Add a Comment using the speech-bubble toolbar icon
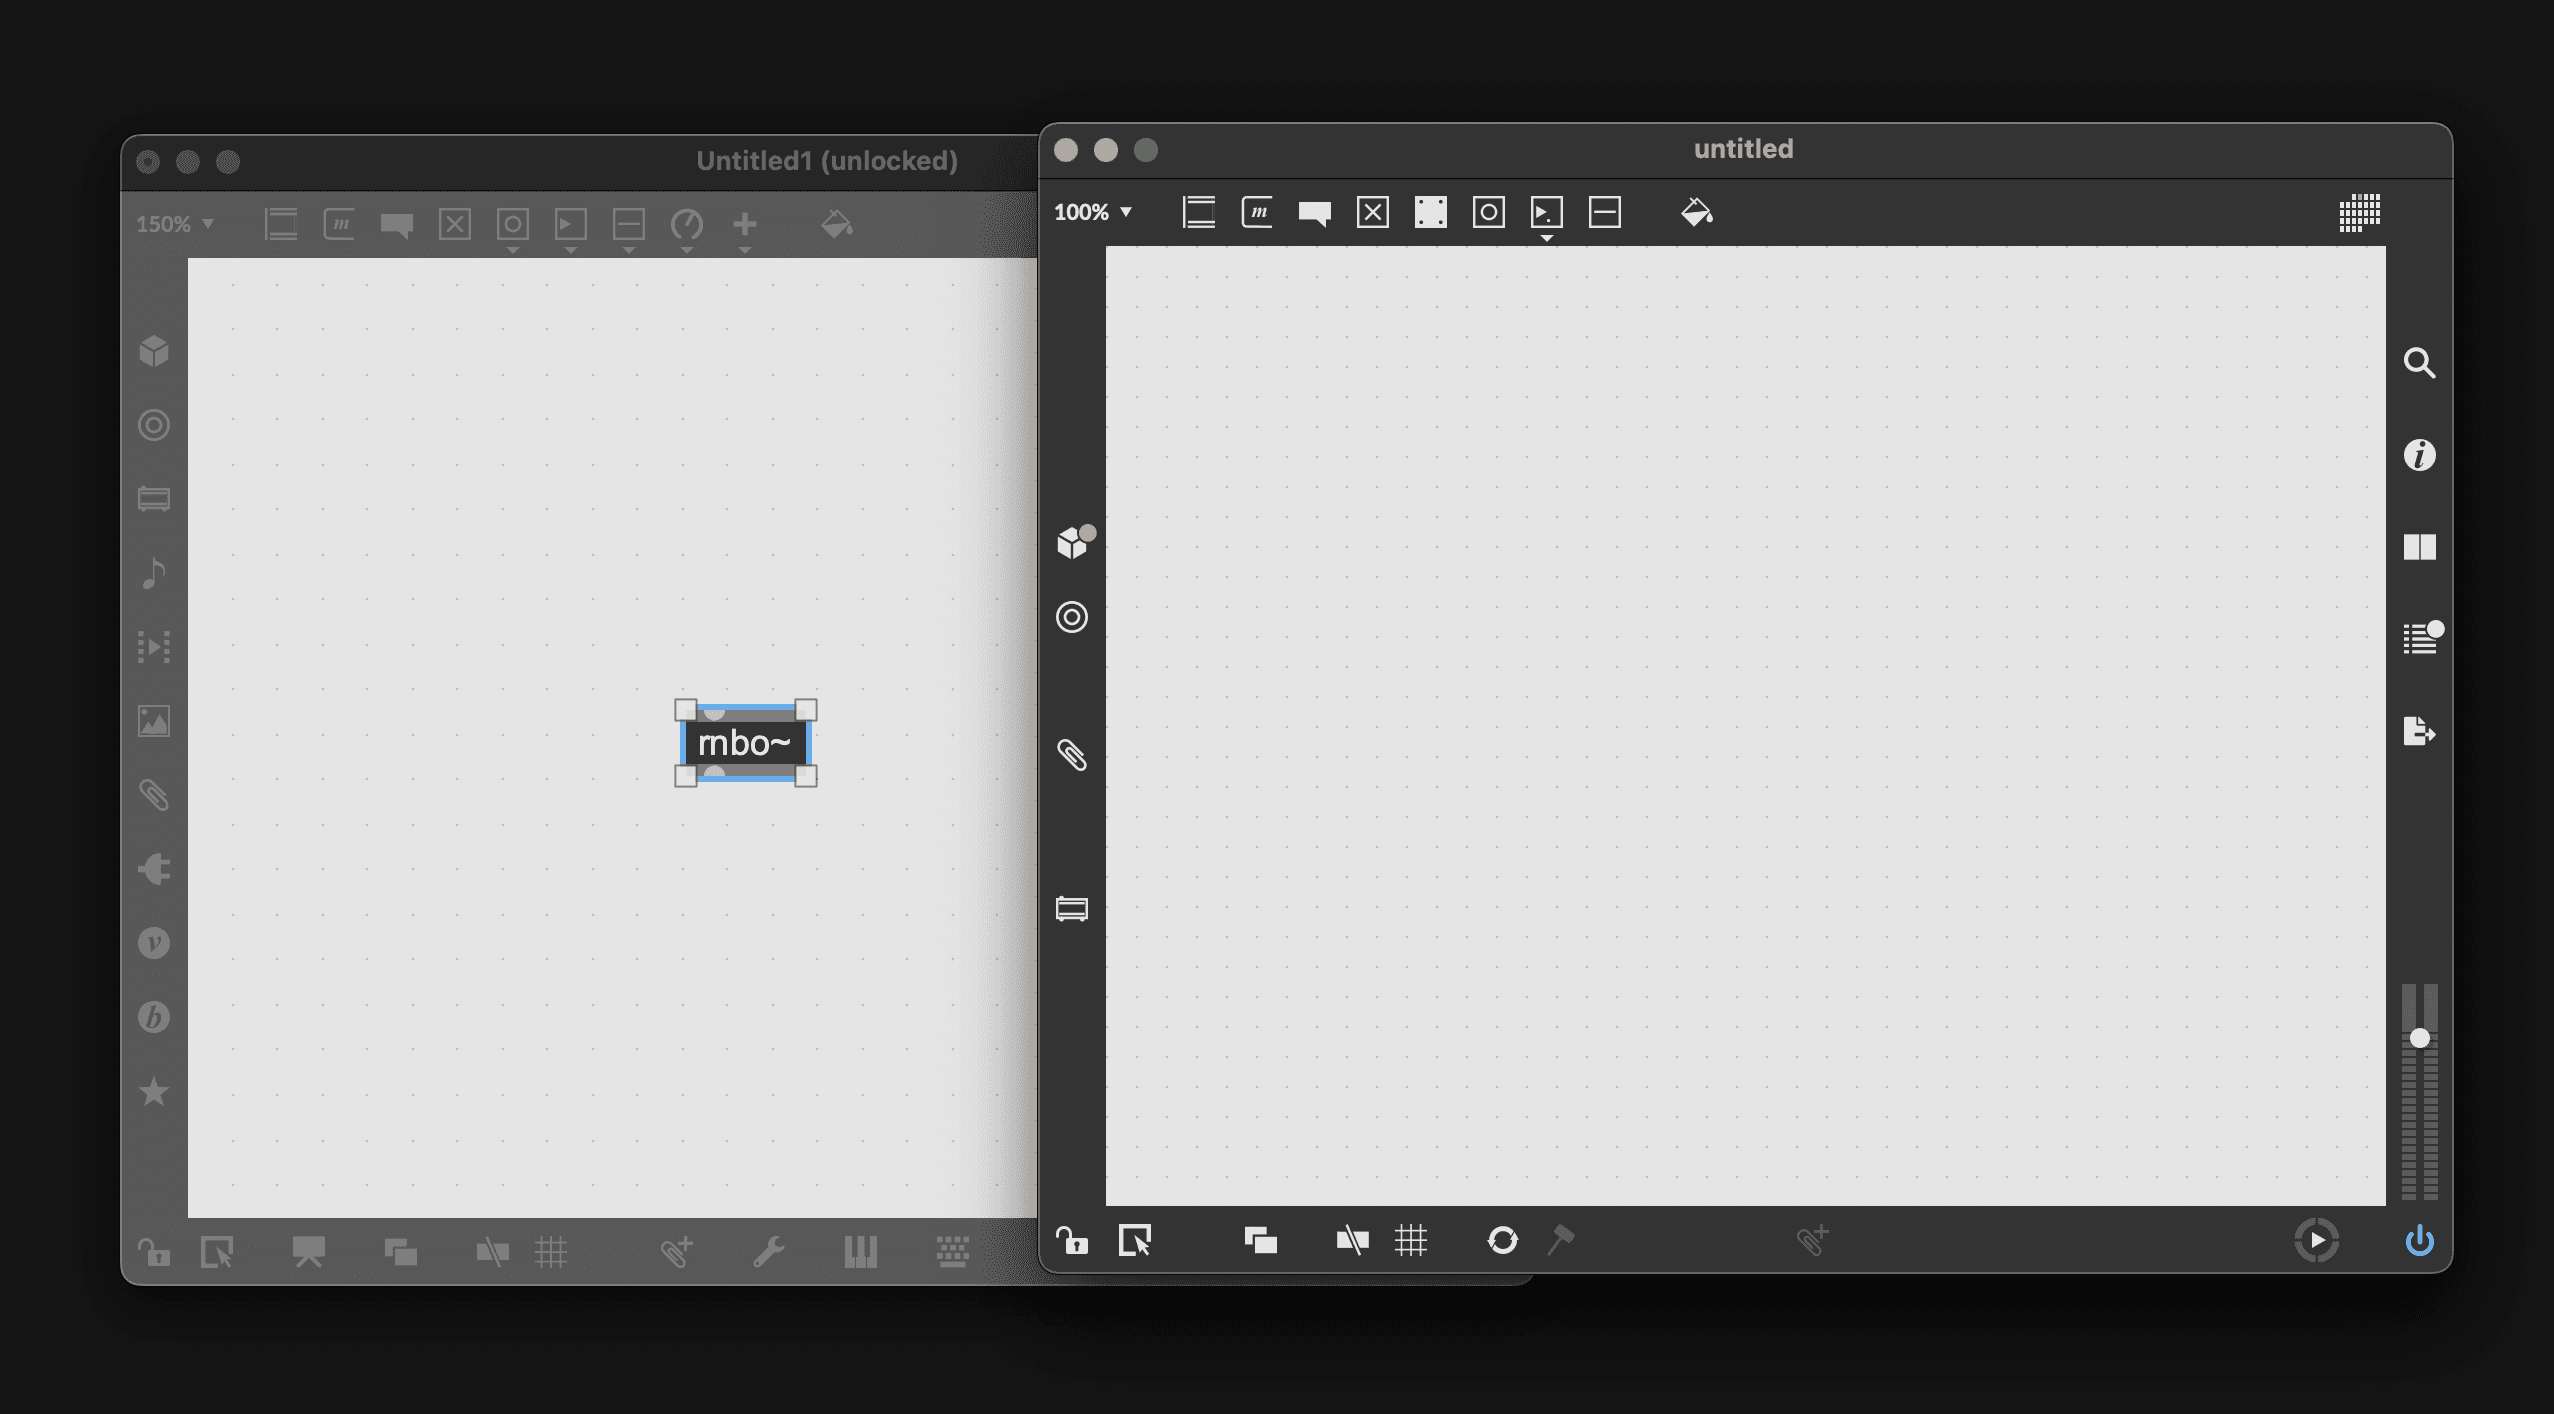The image size is (2554, 1414). pos(1313,212)
